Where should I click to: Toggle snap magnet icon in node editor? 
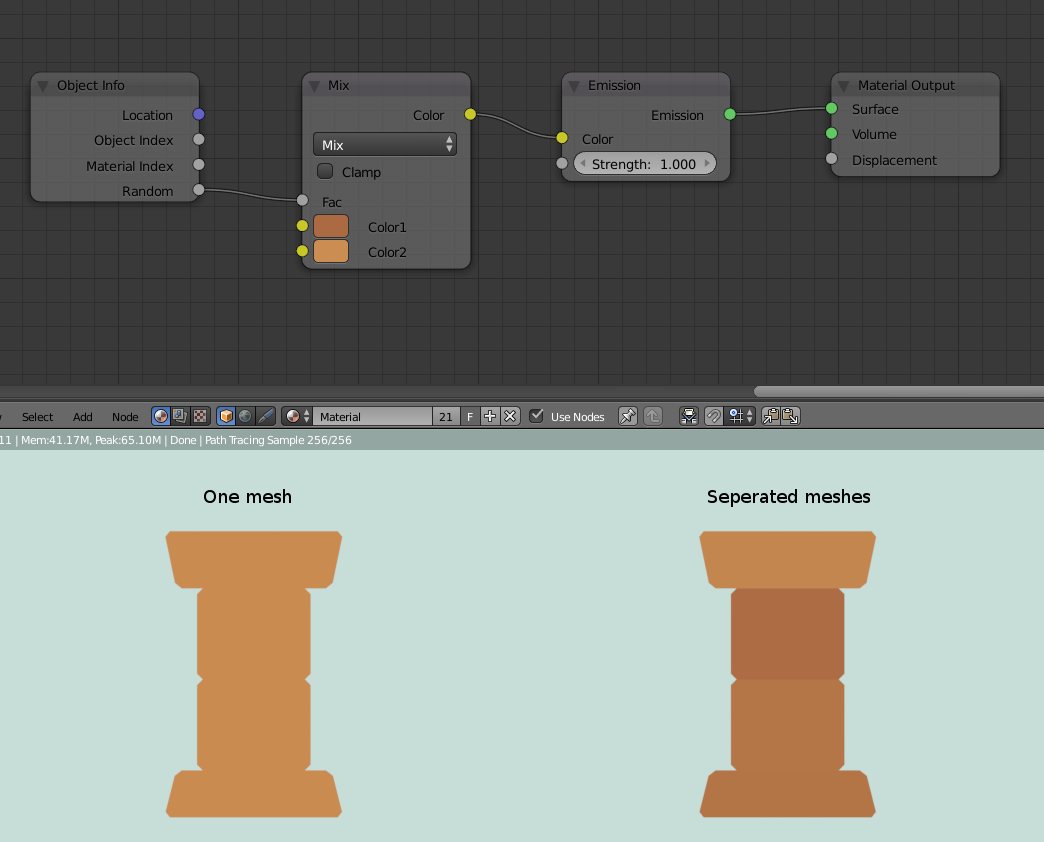click(x=713, y=417)
